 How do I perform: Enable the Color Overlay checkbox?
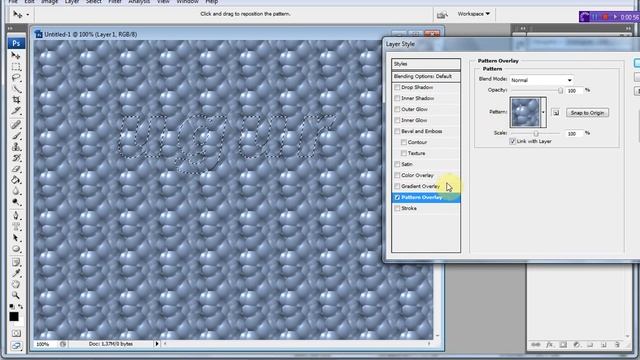[397, 175]
